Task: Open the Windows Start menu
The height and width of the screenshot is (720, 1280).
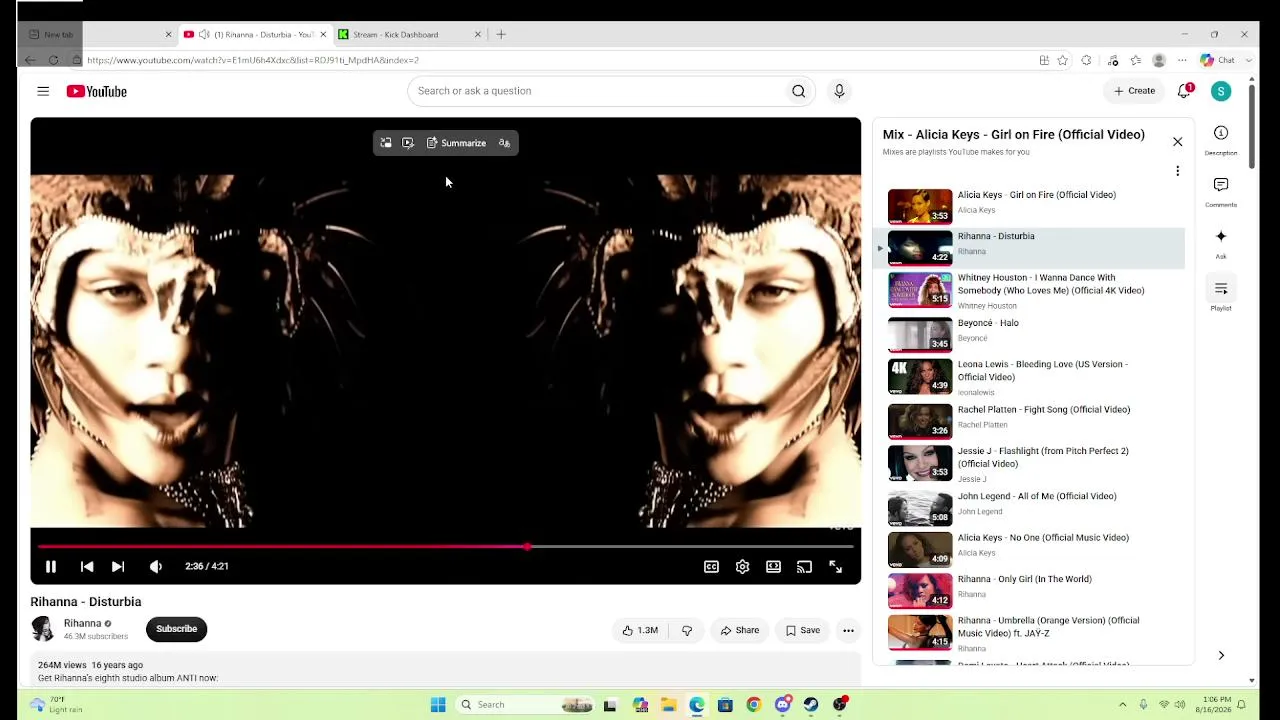Action: (438, 705)
